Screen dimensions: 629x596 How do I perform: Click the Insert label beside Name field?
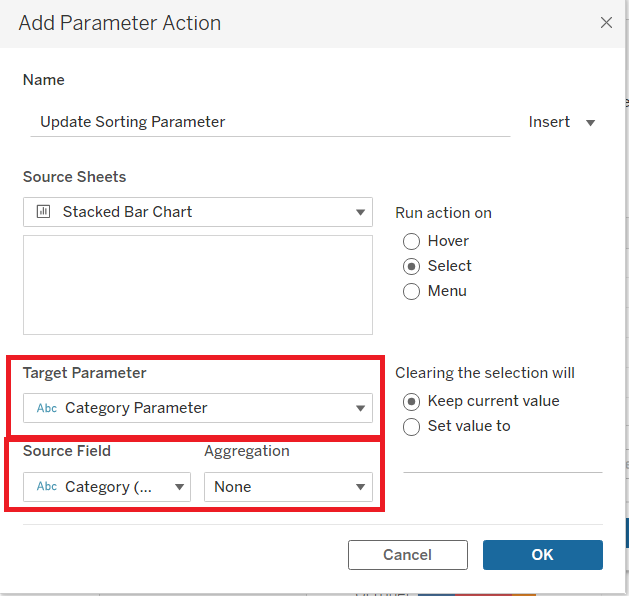[549, 122]
